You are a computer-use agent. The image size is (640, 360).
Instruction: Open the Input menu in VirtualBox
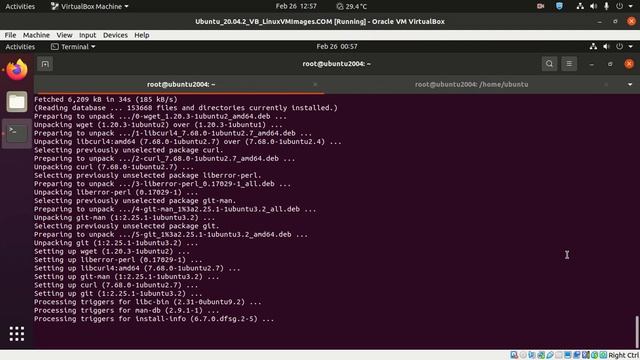tap(87, 35)
